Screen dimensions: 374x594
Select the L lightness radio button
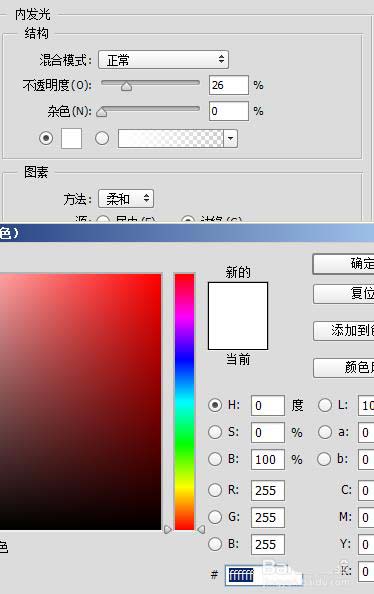click(x=325, y=405)
